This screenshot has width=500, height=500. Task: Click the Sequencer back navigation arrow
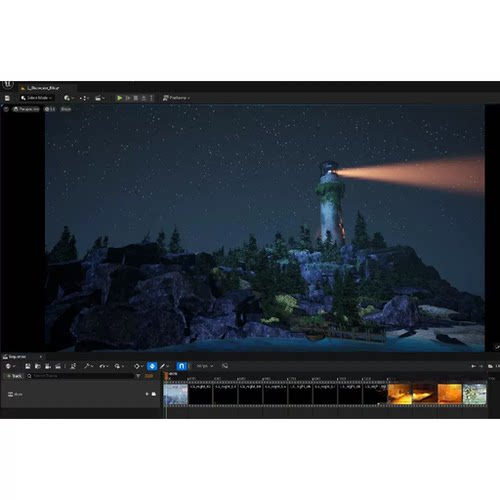473,366
